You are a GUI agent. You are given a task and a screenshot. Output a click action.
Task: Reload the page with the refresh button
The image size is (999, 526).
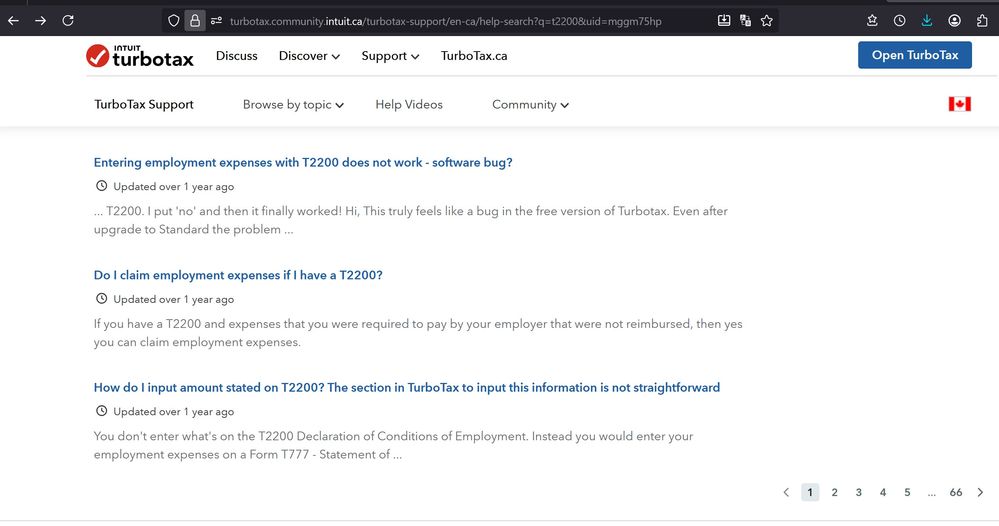coord(68,20)
